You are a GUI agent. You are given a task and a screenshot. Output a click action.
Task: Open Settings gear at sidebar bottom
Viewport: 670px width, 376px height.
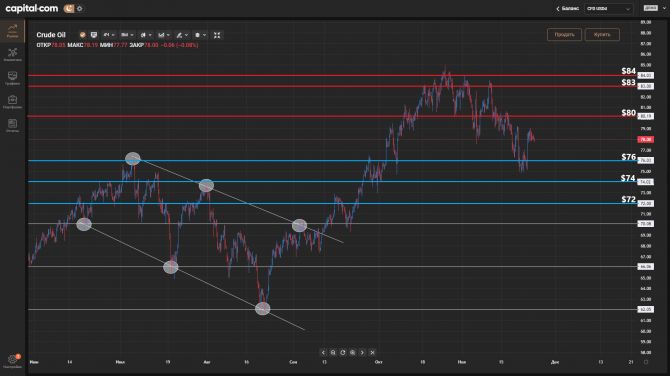tap(12, 361)
